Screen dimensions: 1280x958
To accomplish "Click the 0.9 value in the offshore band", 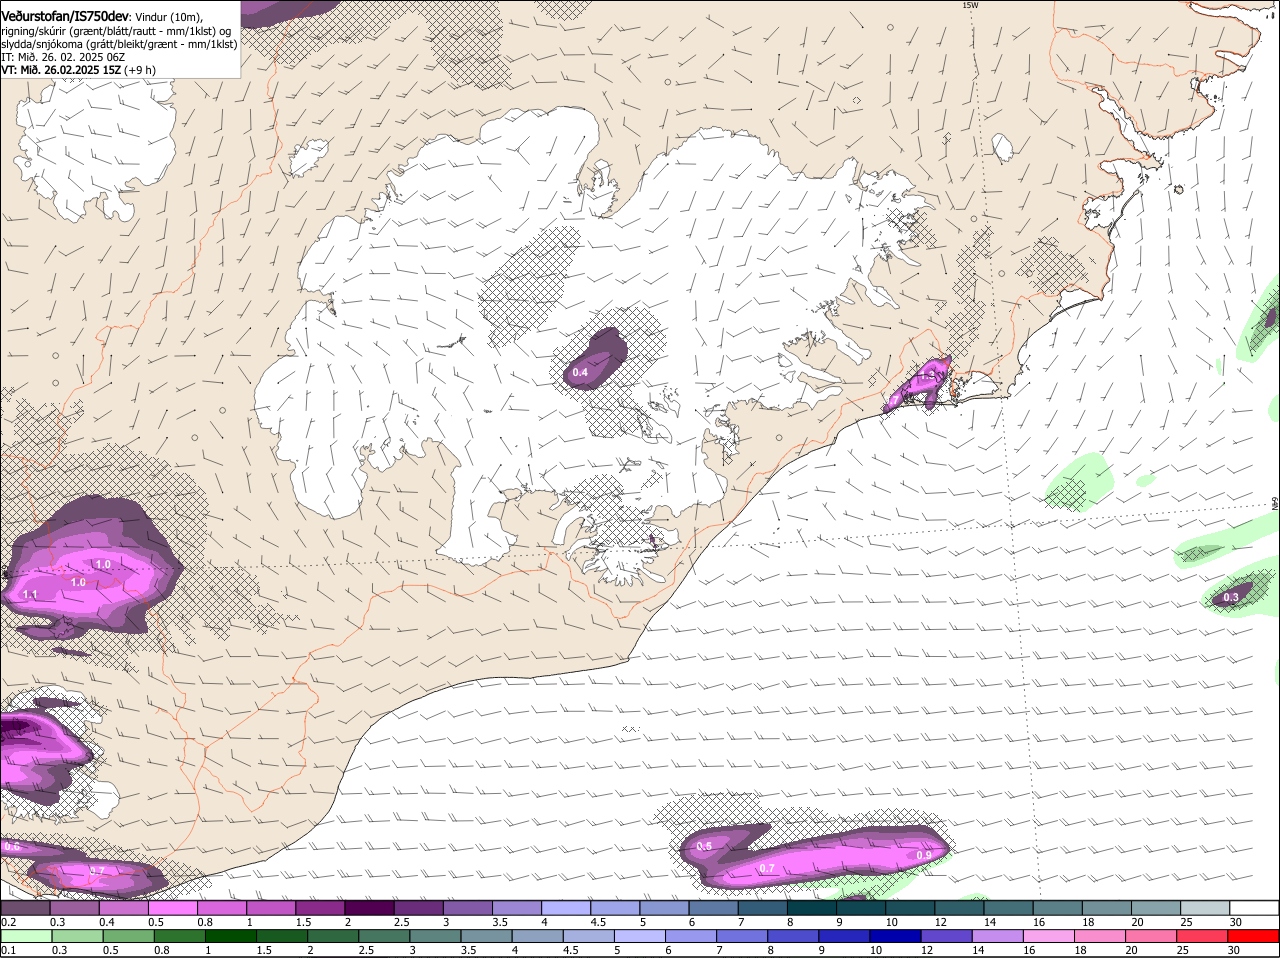I will point(924,855).
